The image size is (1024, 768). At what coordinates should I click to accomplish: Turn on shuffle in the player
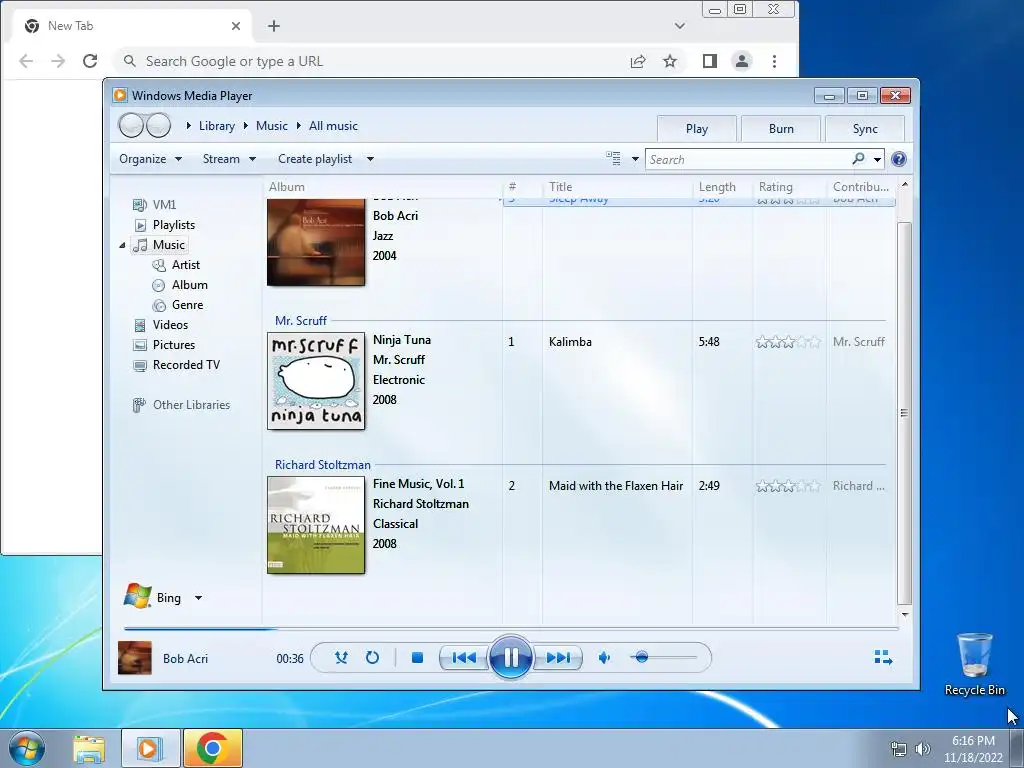pos(341,658)
